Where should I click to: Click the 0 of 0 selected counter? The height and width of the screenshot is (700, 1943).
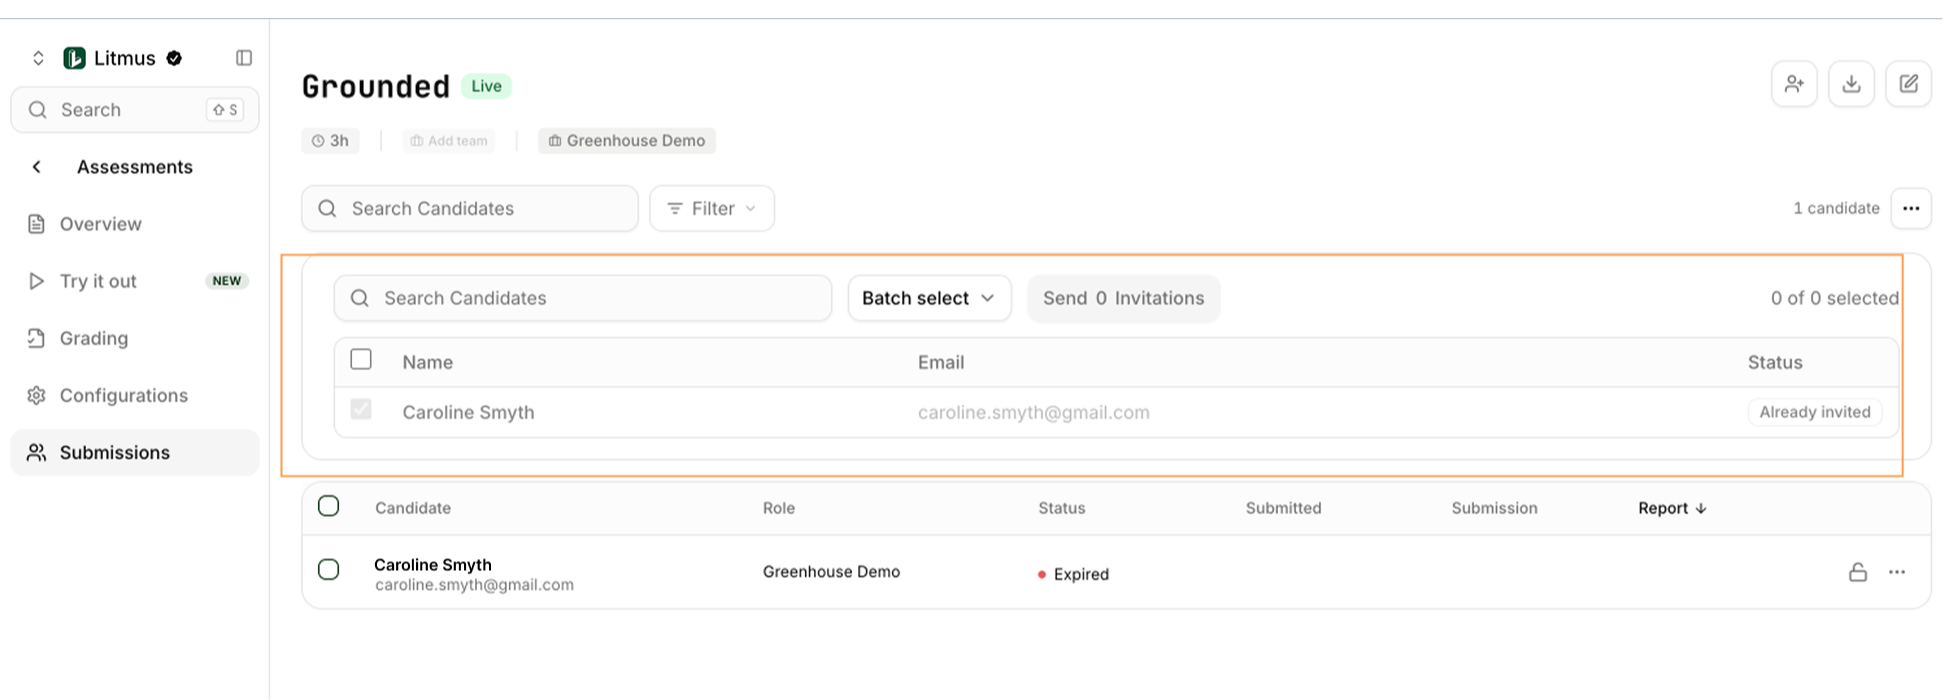click(x=1835, y=298)
